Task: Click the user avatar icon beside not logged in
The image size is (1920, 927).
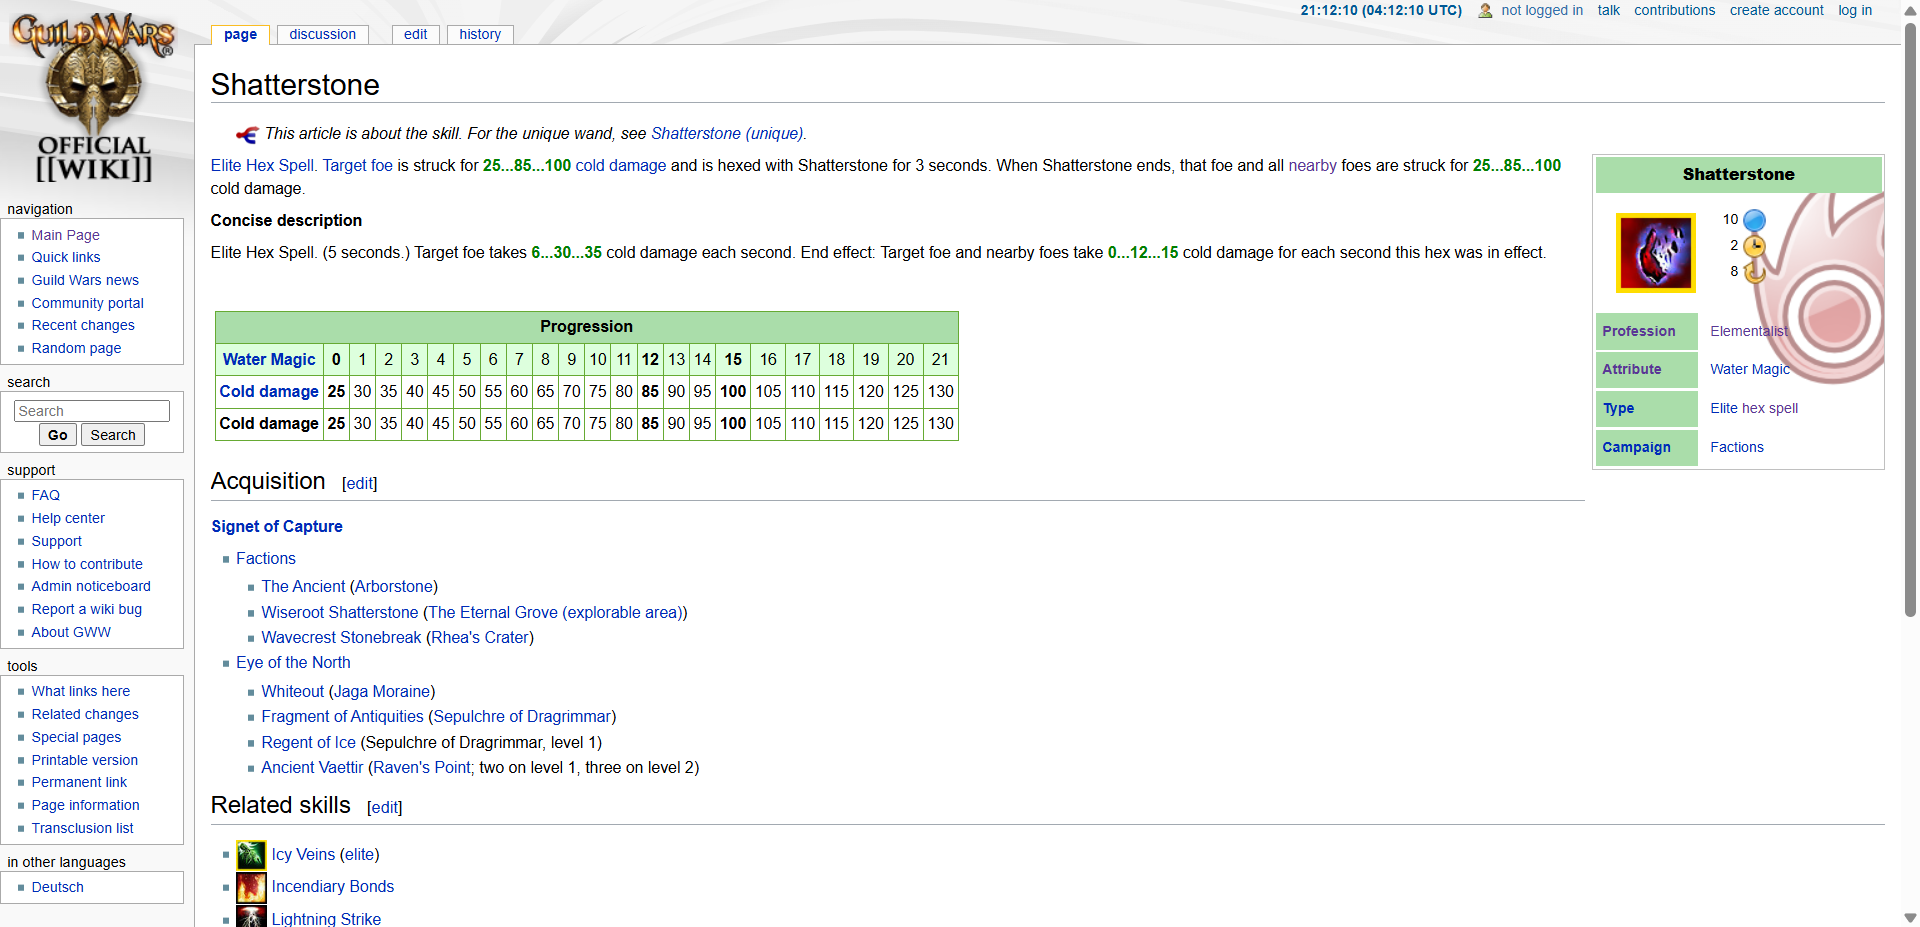Action: pos(1485,11)
